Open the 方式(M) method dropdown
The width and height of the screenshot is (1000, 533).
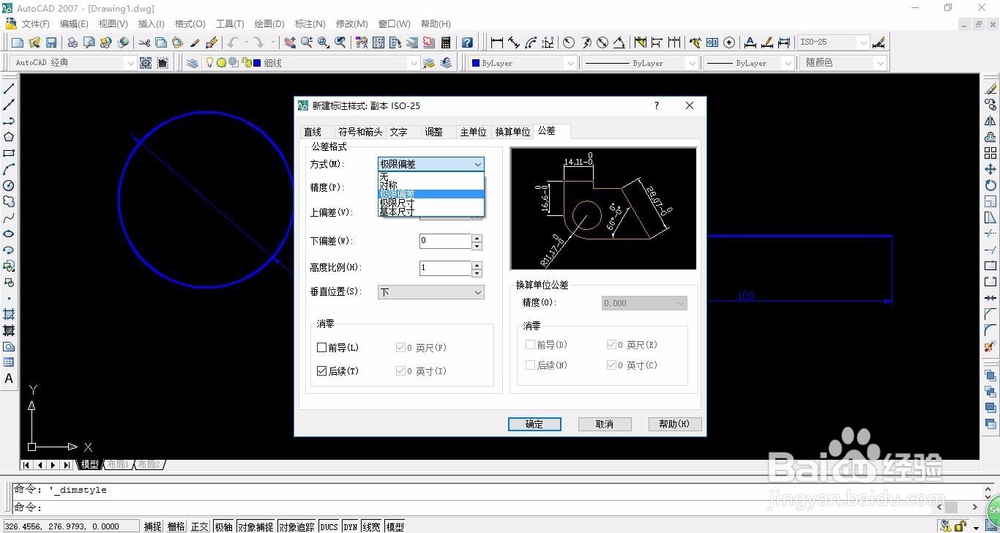click(x=431, y=164)
